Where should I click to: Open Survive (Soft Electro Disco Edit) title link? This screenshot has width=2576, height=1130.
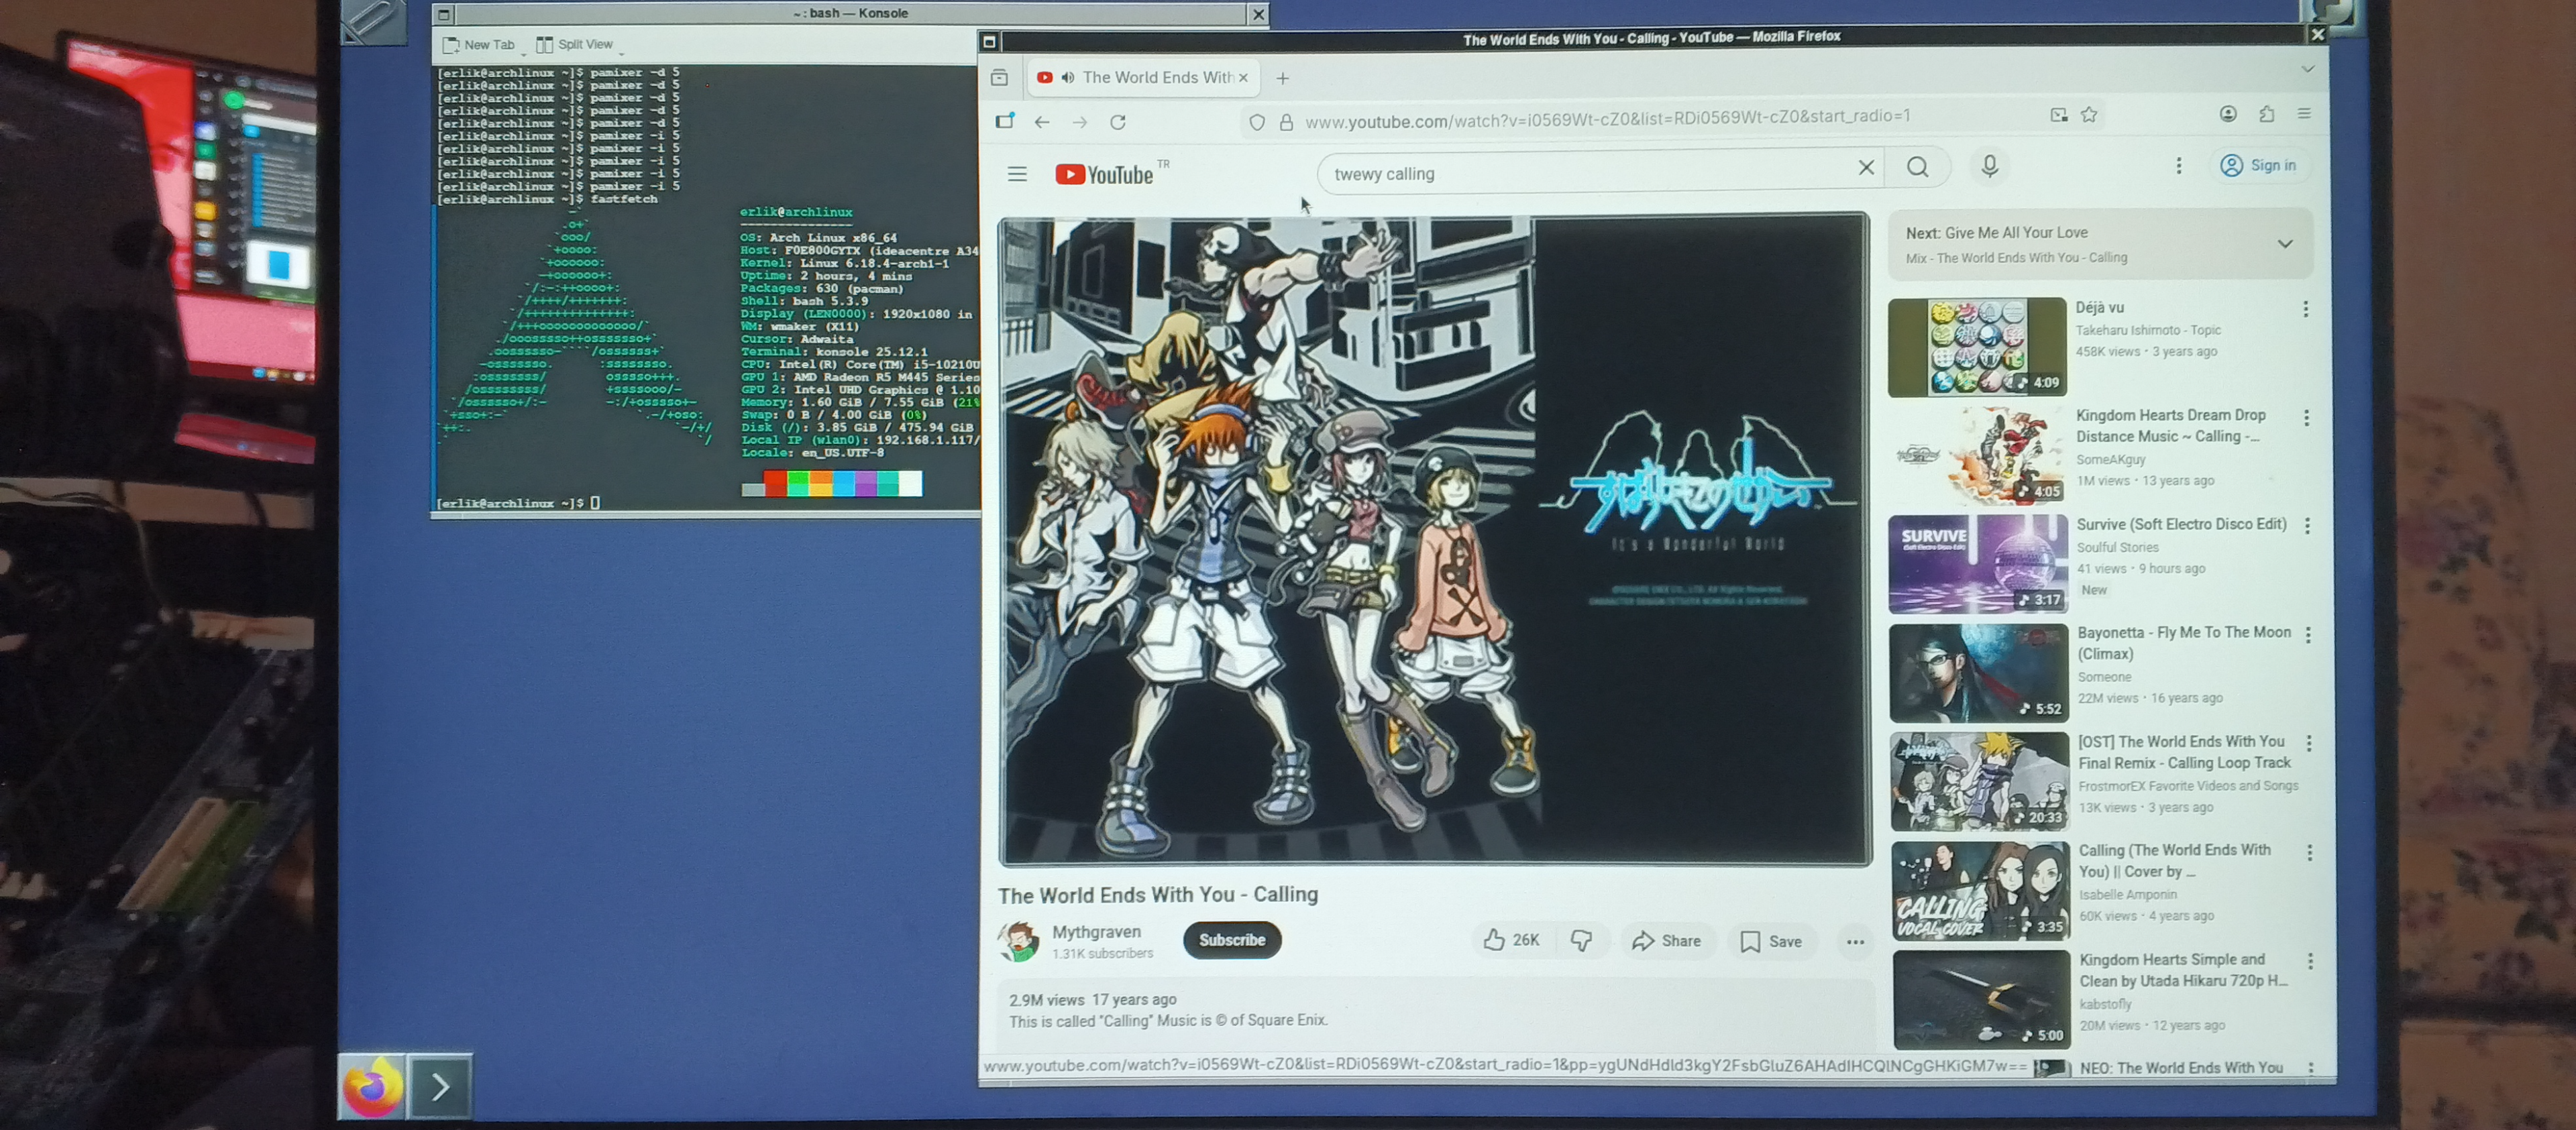click(x=2182, y=524)
